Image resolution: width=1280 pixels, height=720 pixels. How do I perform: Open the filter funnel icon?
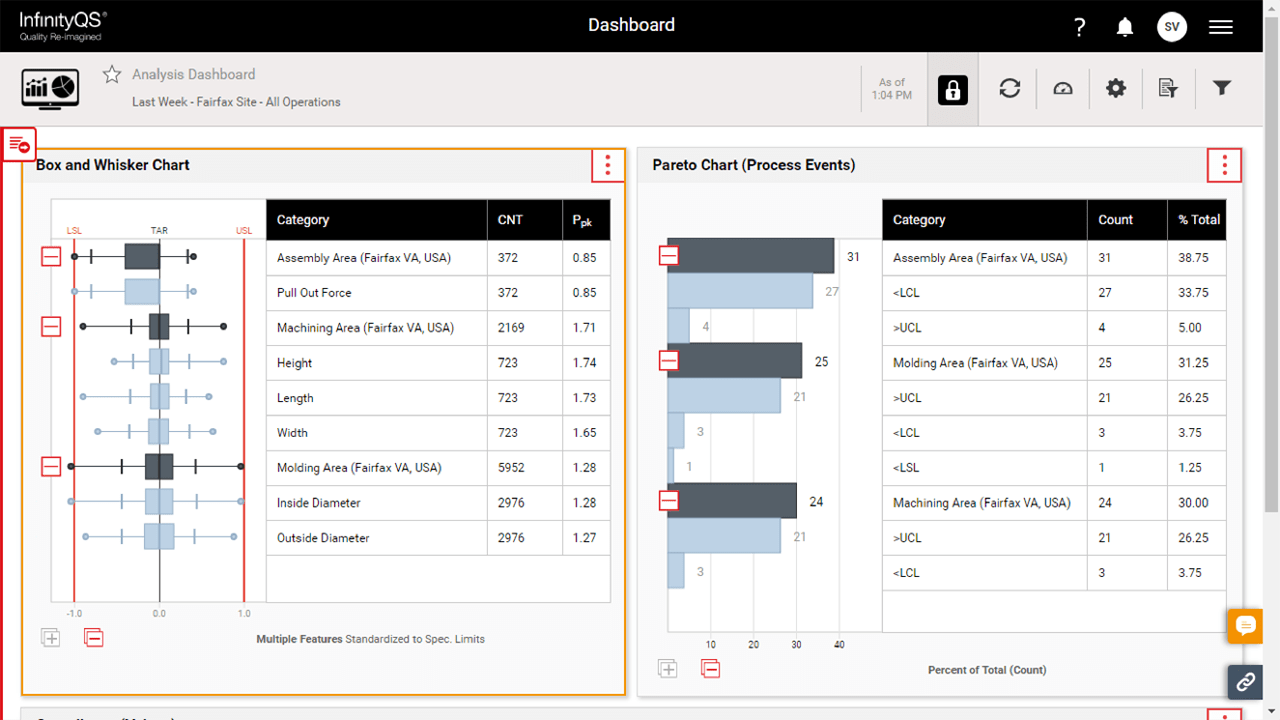tap(1221, 89)
